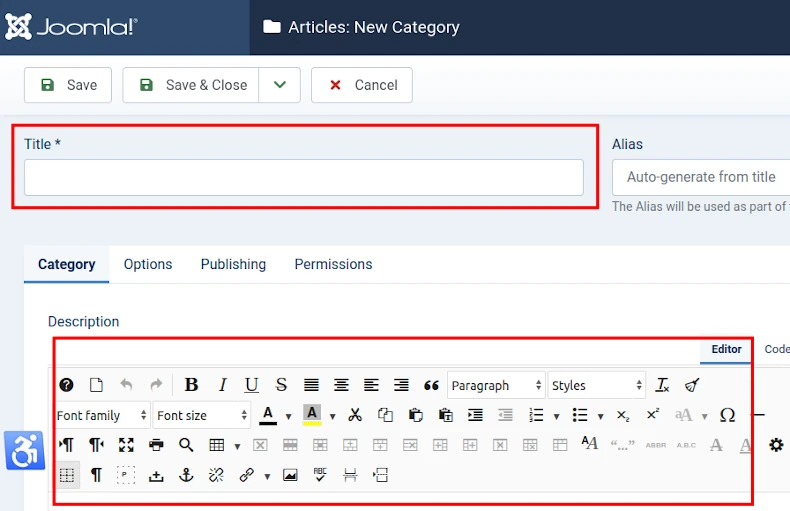
Task: Toggle italic formatting
Action: (x=222, y=385)
